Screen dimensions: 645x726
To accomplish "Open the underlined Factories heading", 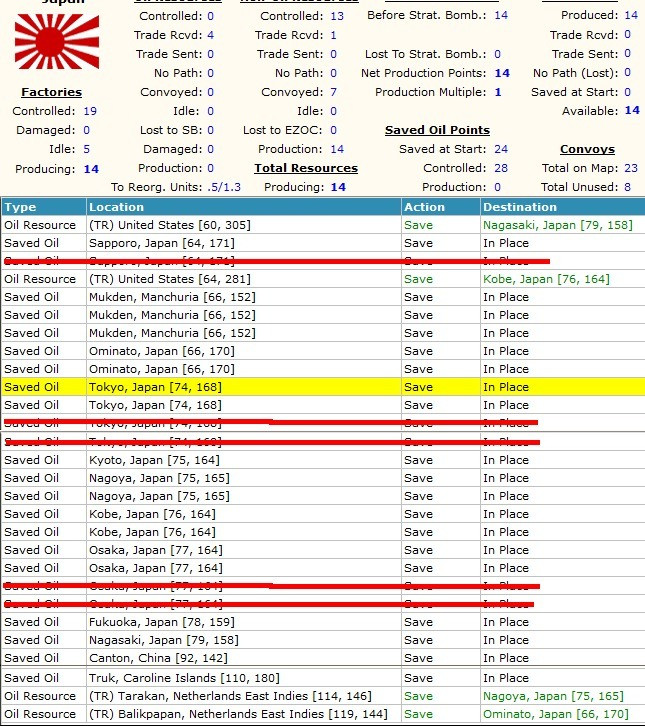I will coord(51,92).
